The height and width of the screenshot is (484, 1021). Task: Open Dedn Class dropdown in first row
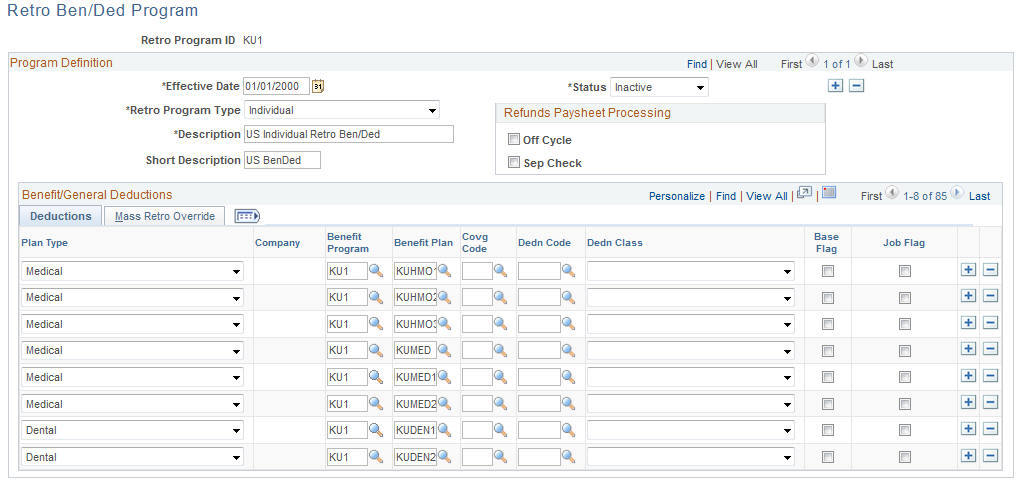coord(690,271)
